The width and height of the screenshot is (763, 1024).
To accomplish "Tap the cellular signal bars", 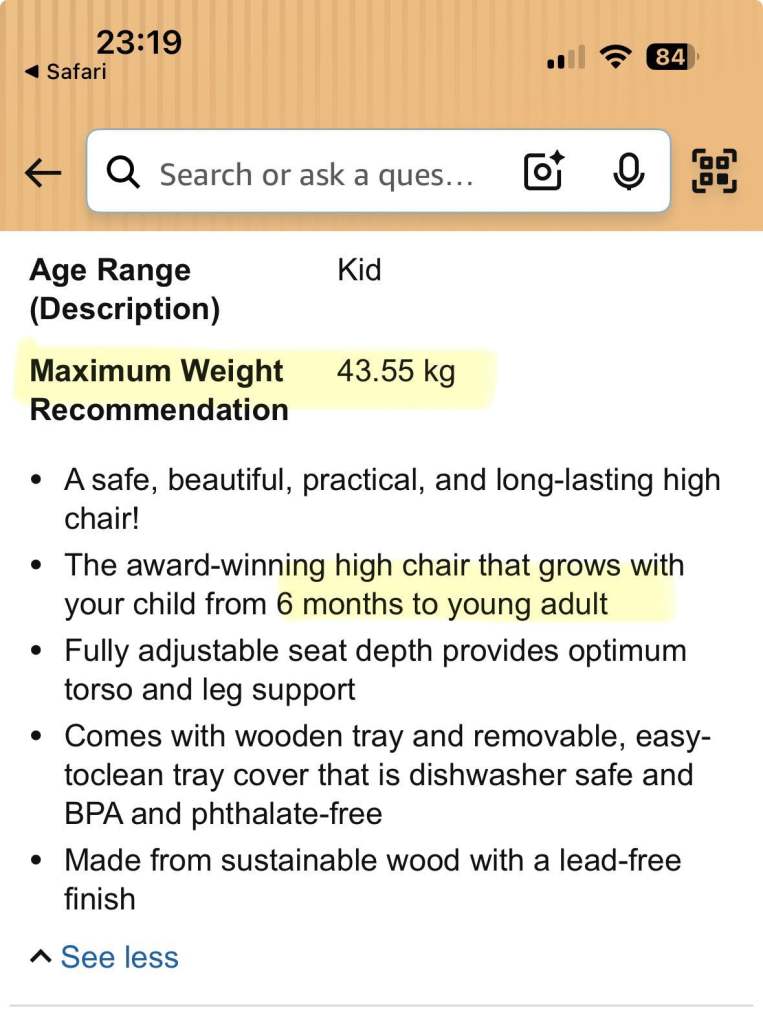I will [566, 61].
